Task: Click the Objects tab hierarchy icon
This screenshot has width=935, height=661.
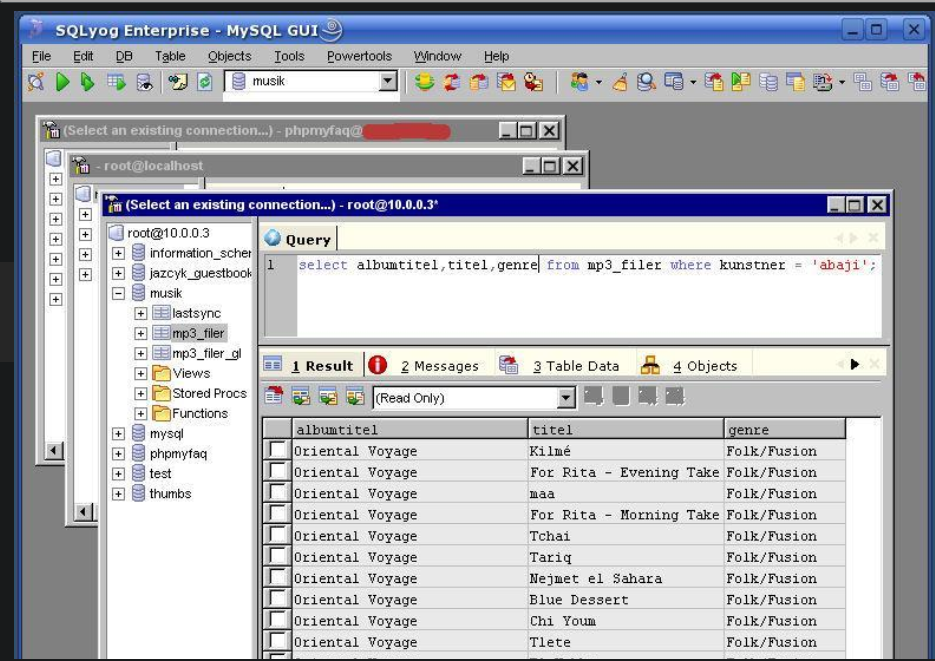Action: (649, 364)
